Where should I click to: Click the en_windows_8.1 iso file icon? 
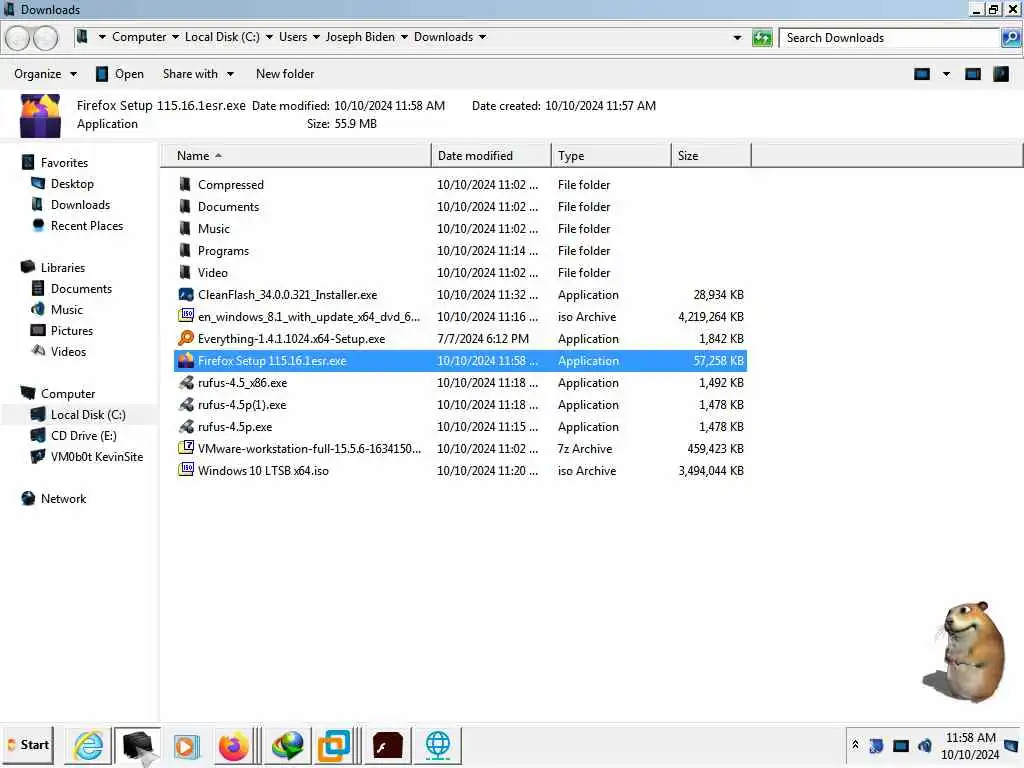185,316
